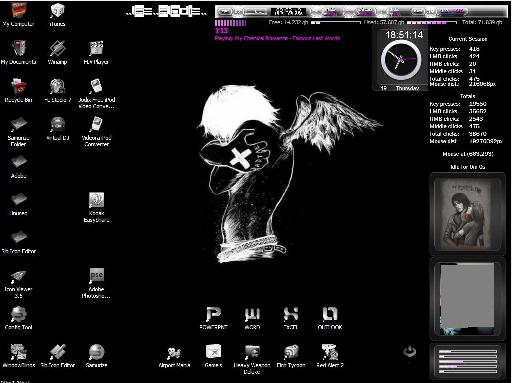Open Jodix Free iPod Video Converter icon
Image resolution: width=512 pixels, height=383 pixels.
(x=96, y=93)
